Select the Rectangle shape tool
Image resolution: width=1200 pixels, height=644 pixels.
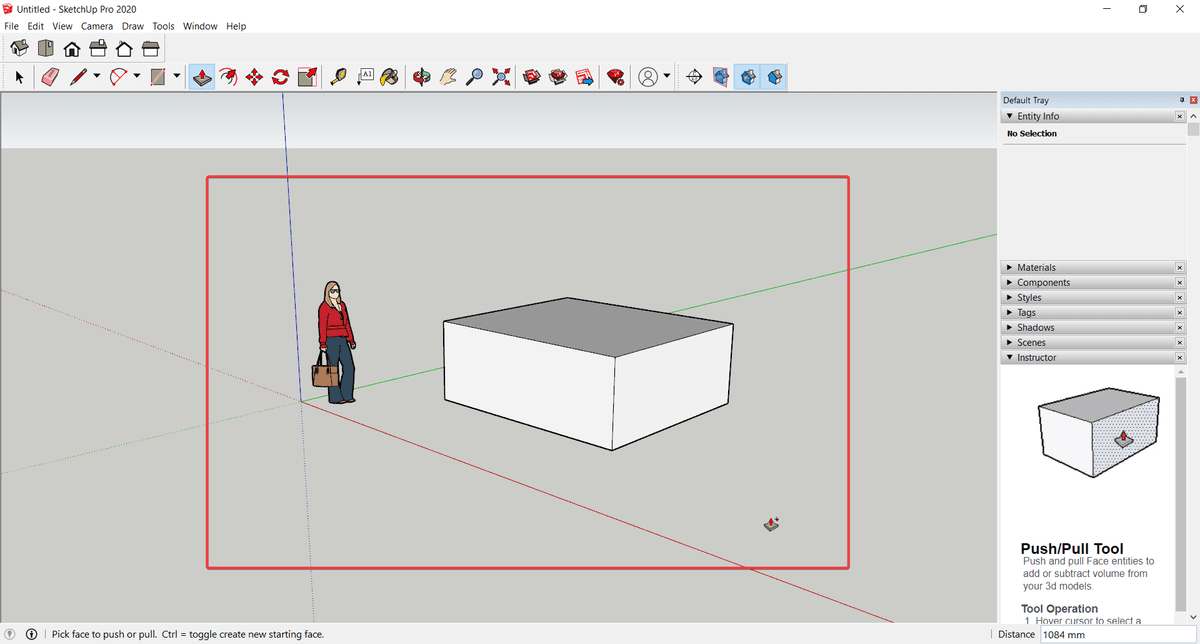pos(159,77)
